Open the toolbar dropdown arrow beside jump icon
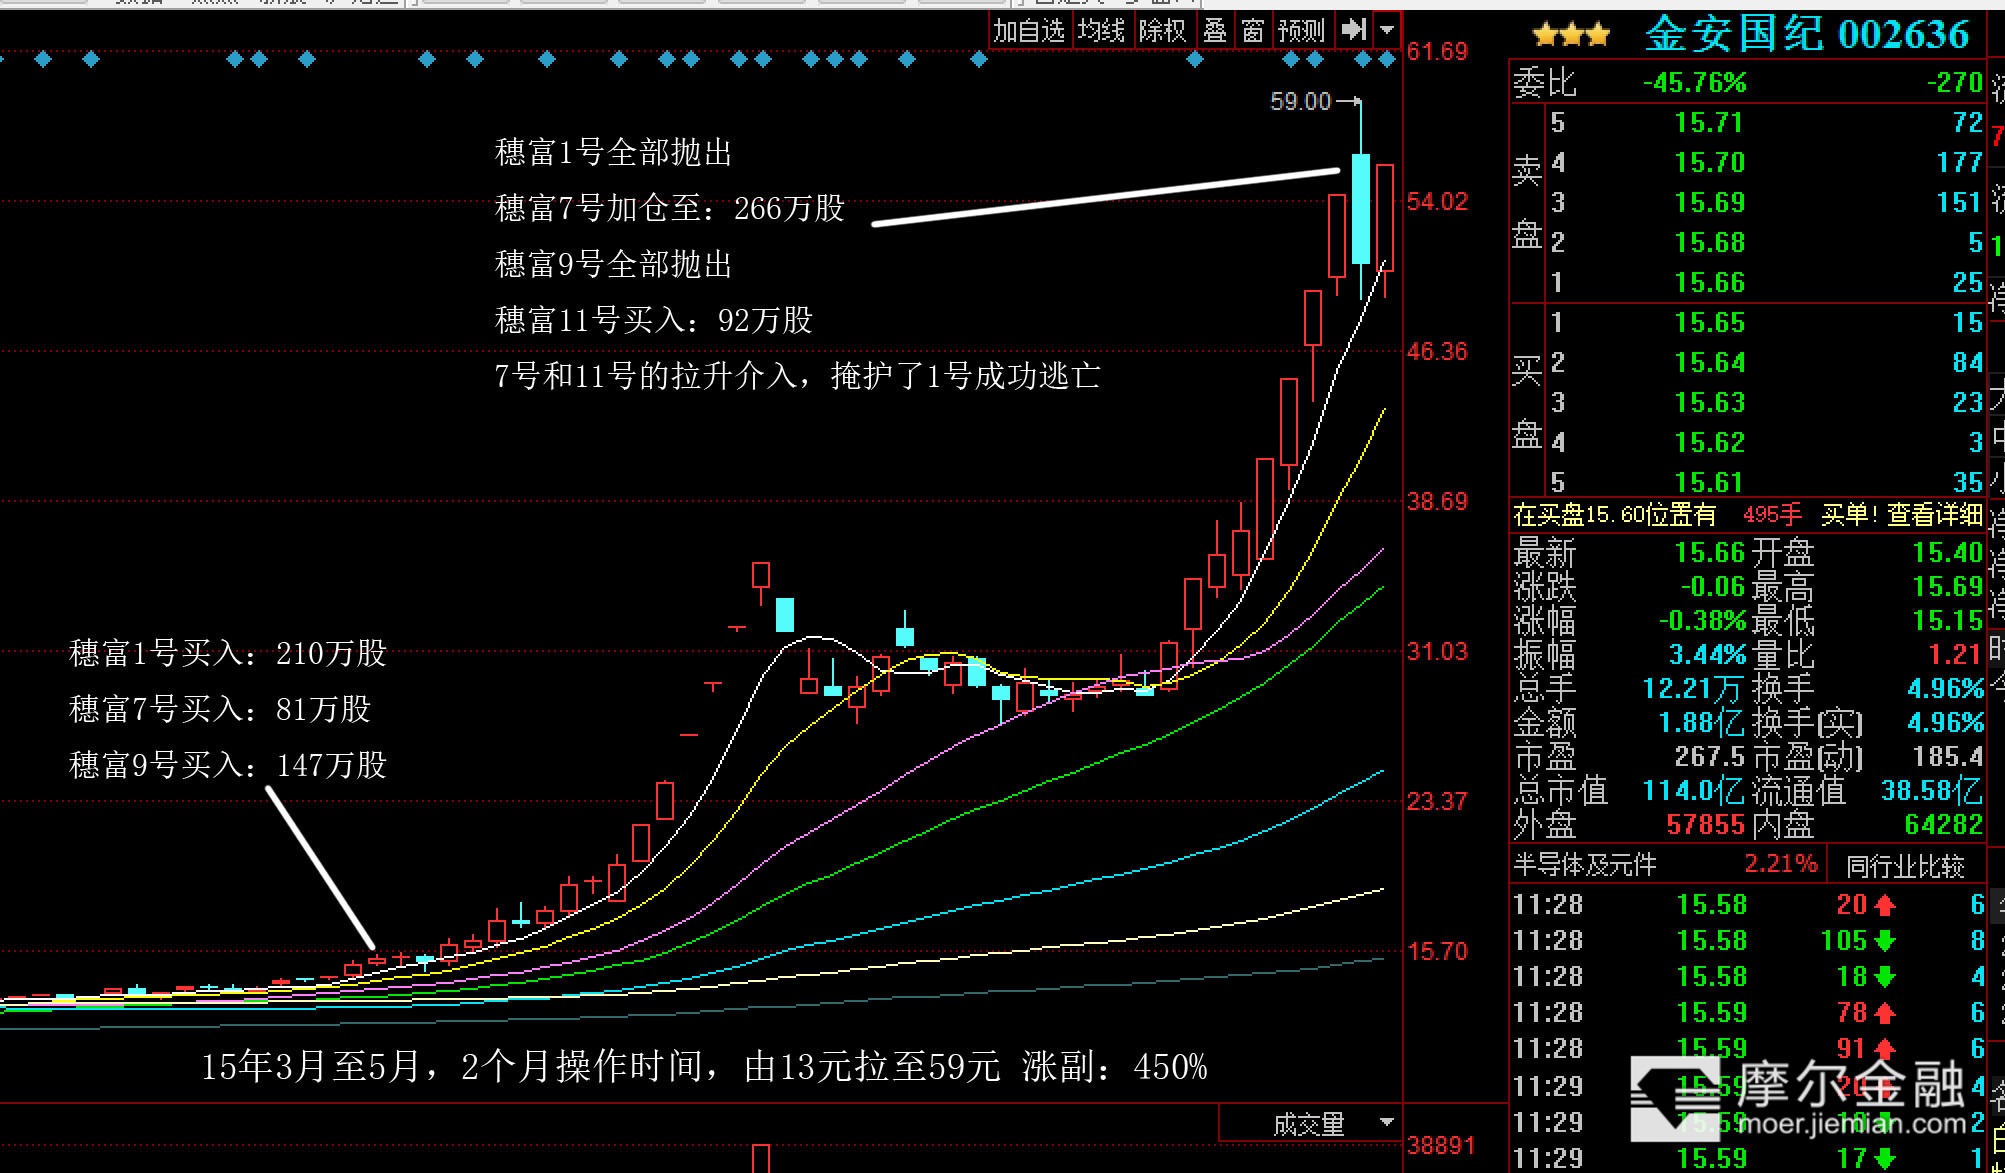Viewport: 2005px width, 1173px height. click(x=1387, y=30)
